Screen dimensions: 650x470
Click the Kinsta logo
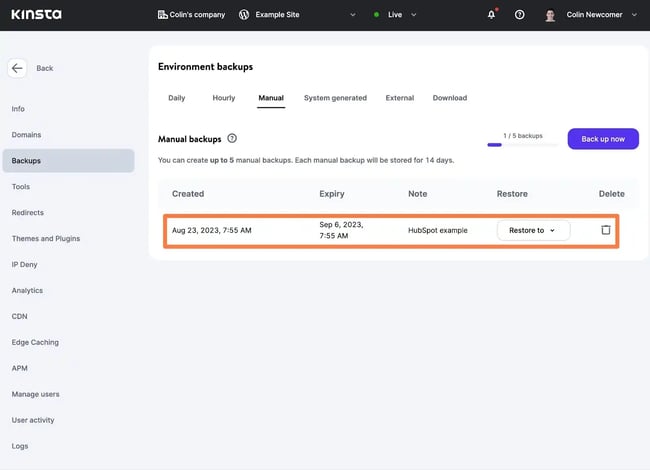point(36,15)
